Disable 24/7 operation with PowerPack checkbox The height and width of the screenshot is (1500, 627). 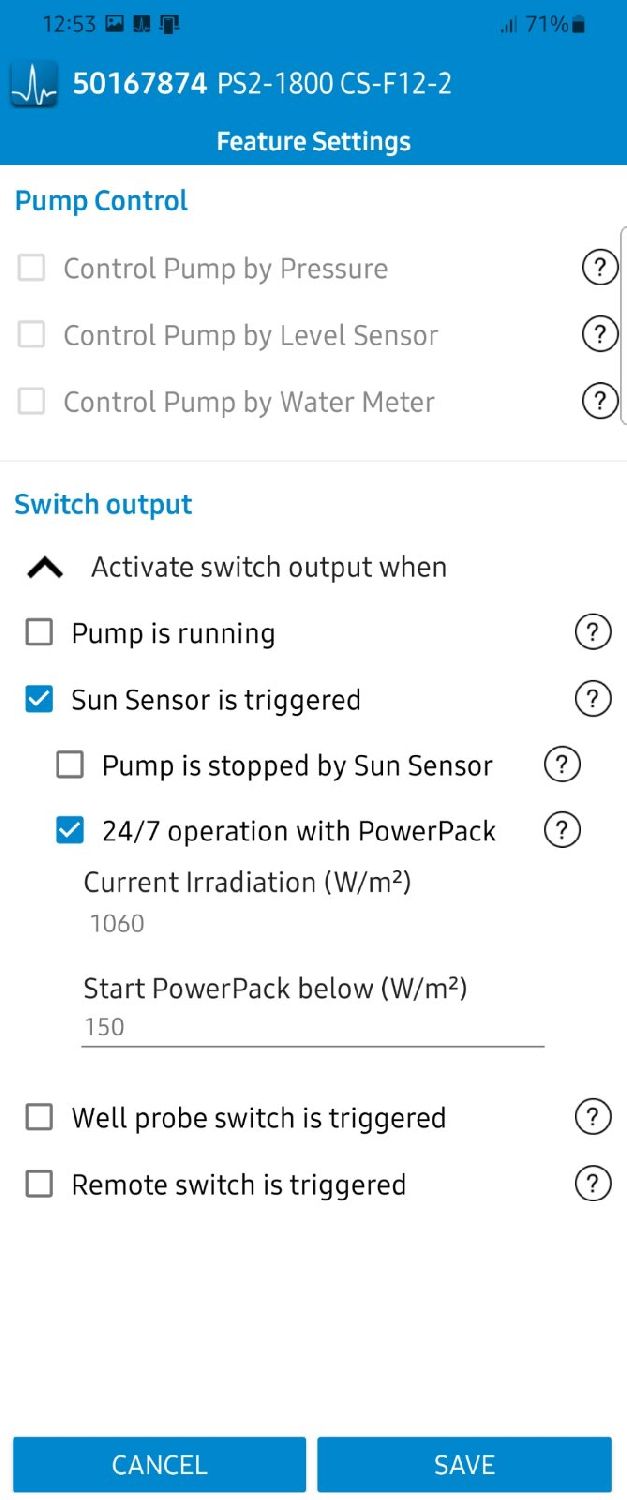70,830
